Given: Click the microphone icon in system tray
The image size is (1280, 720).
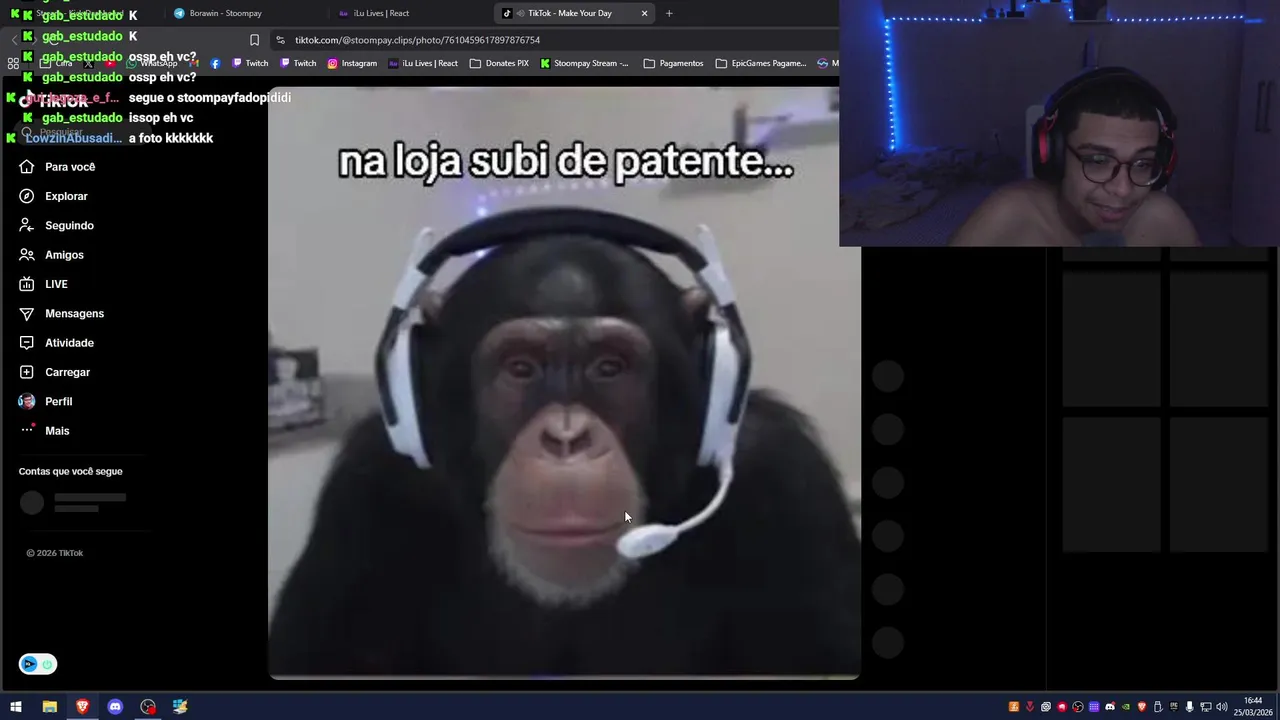Looking at the screenshot, I should [1189, 707].
